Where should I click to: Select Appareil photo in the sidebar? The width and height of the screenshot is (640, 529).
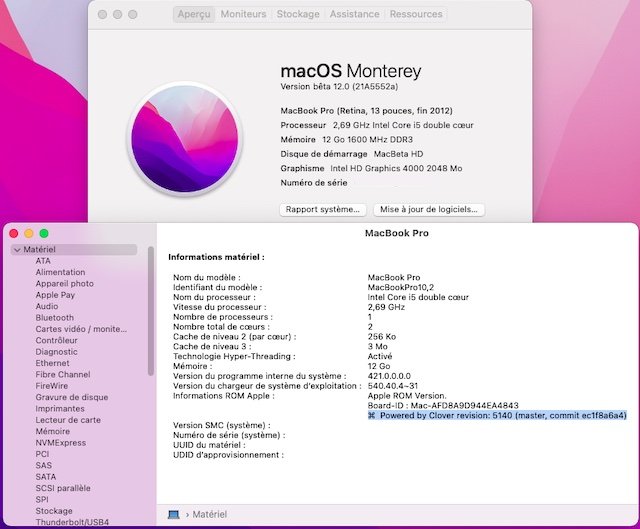pyautogui.click(x=64, y=284)
